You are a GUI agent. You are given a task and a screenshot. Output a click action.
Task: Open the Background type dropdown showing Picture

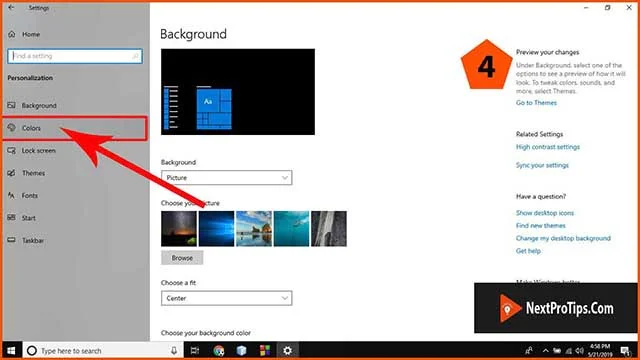click(x=227, y=178)
